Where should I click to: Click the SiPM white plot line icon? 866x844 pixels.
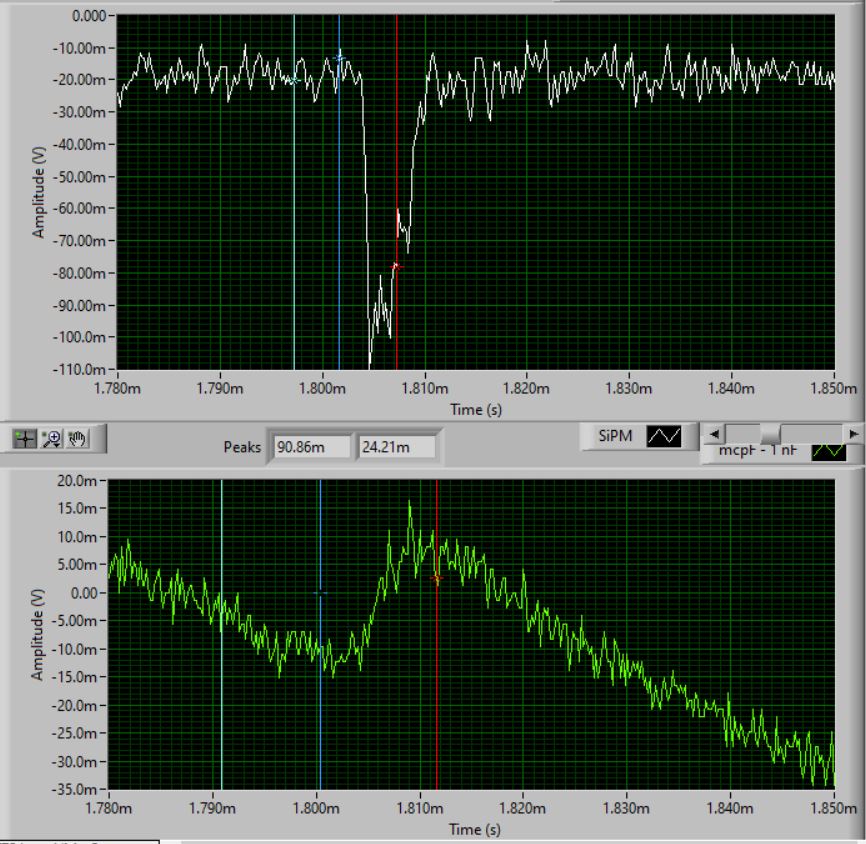pos(663,436)
